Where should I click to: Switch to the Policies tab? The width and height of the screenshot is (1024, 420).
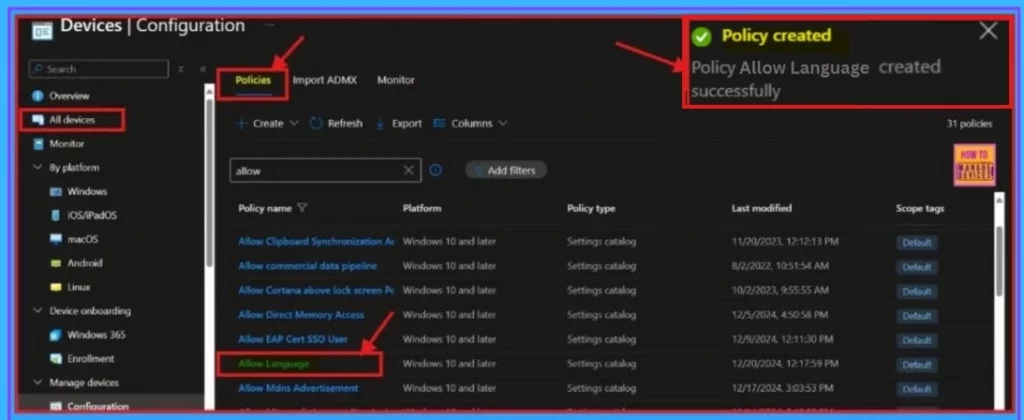[253, 80]
